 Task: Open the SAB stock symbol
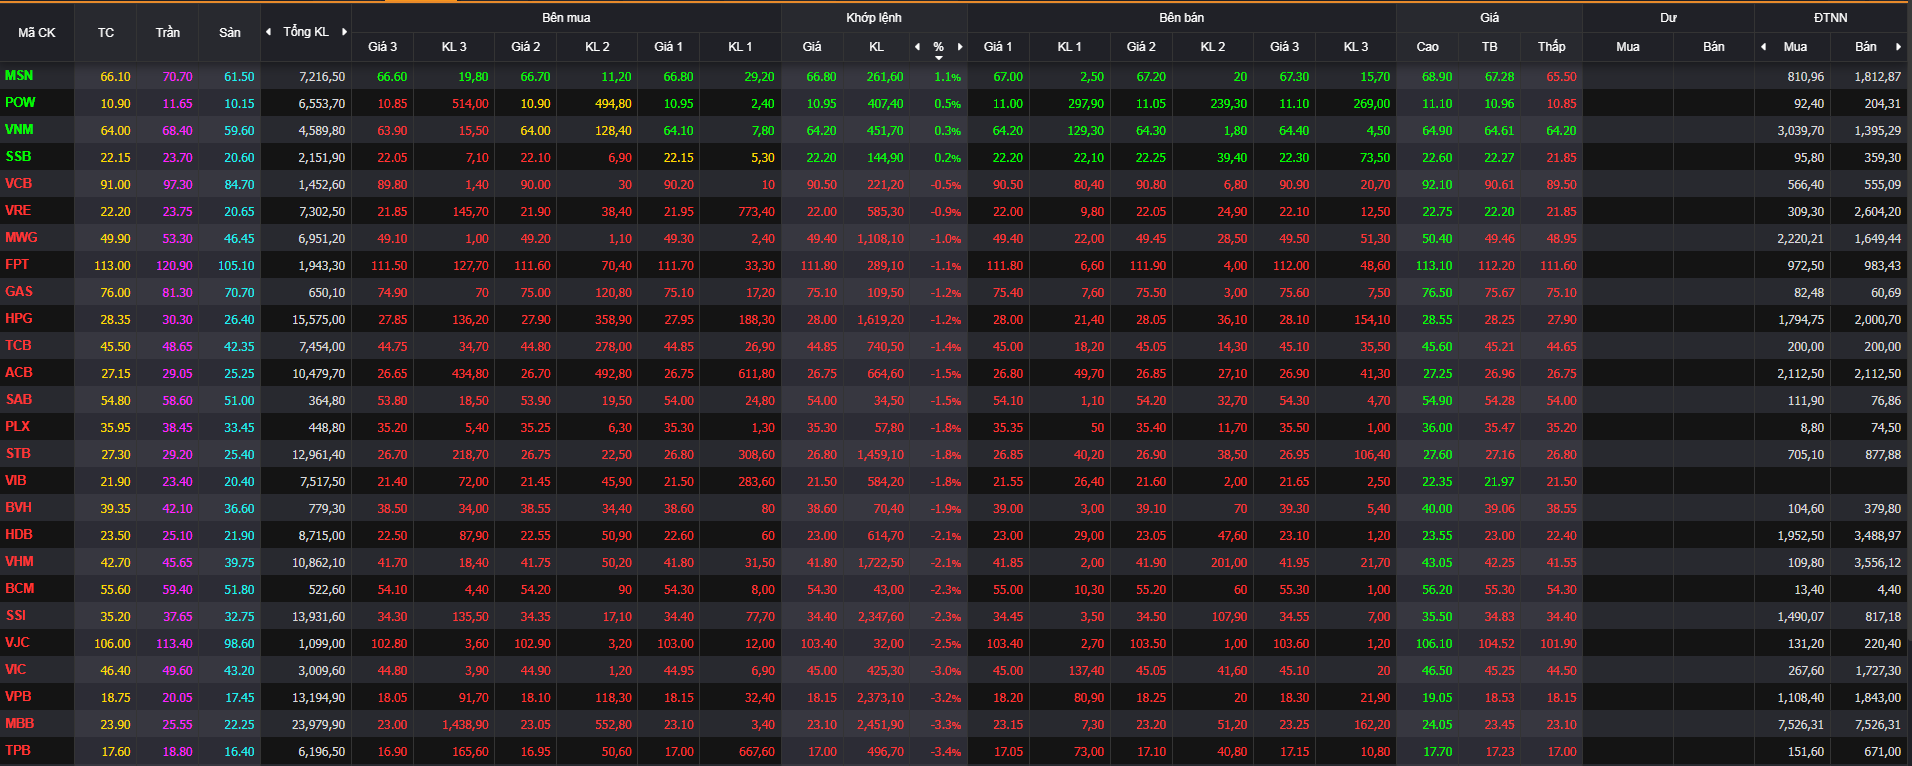[19, 400]
